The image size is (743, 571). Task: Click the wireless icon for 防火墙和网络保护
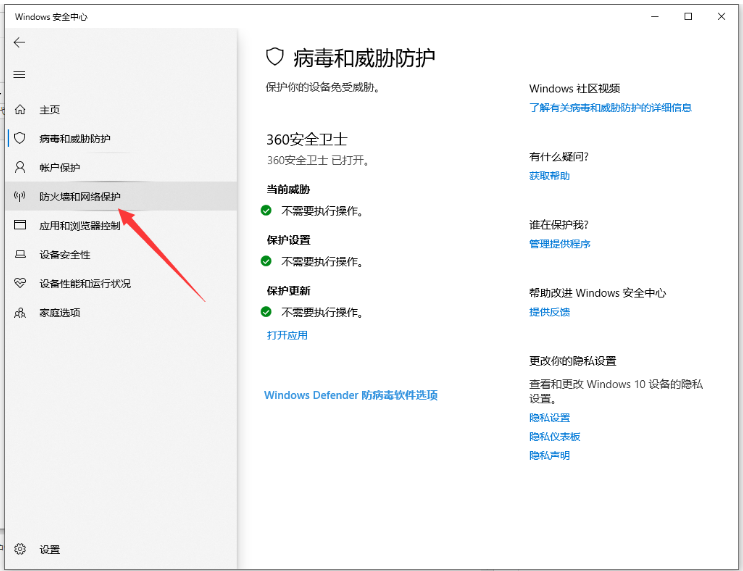click(20, 196)
